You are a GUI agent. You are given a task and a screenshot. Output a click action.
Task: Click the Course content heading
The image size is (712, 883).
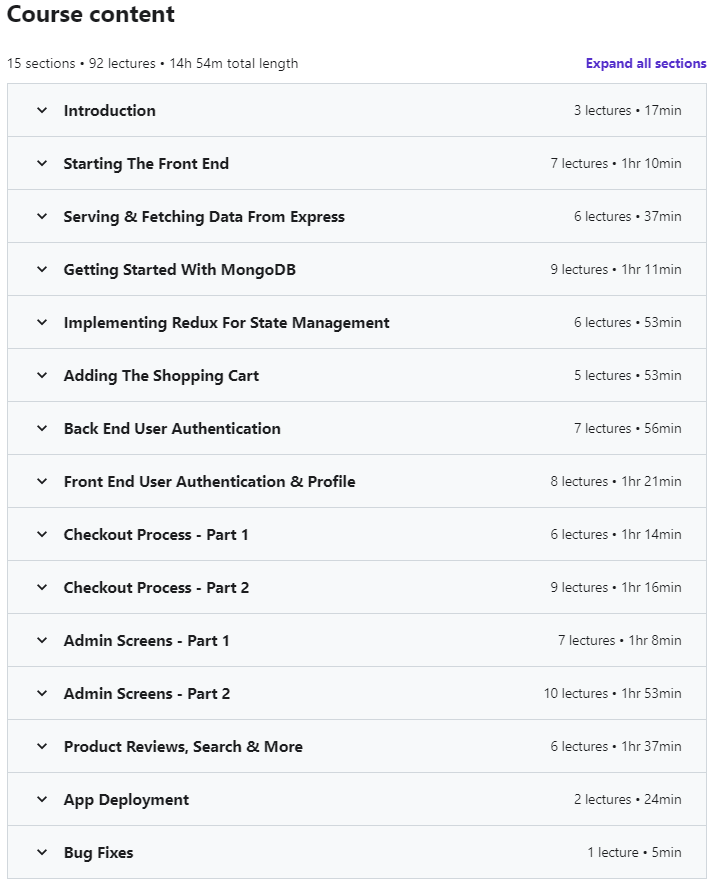(x=91, y=14)
